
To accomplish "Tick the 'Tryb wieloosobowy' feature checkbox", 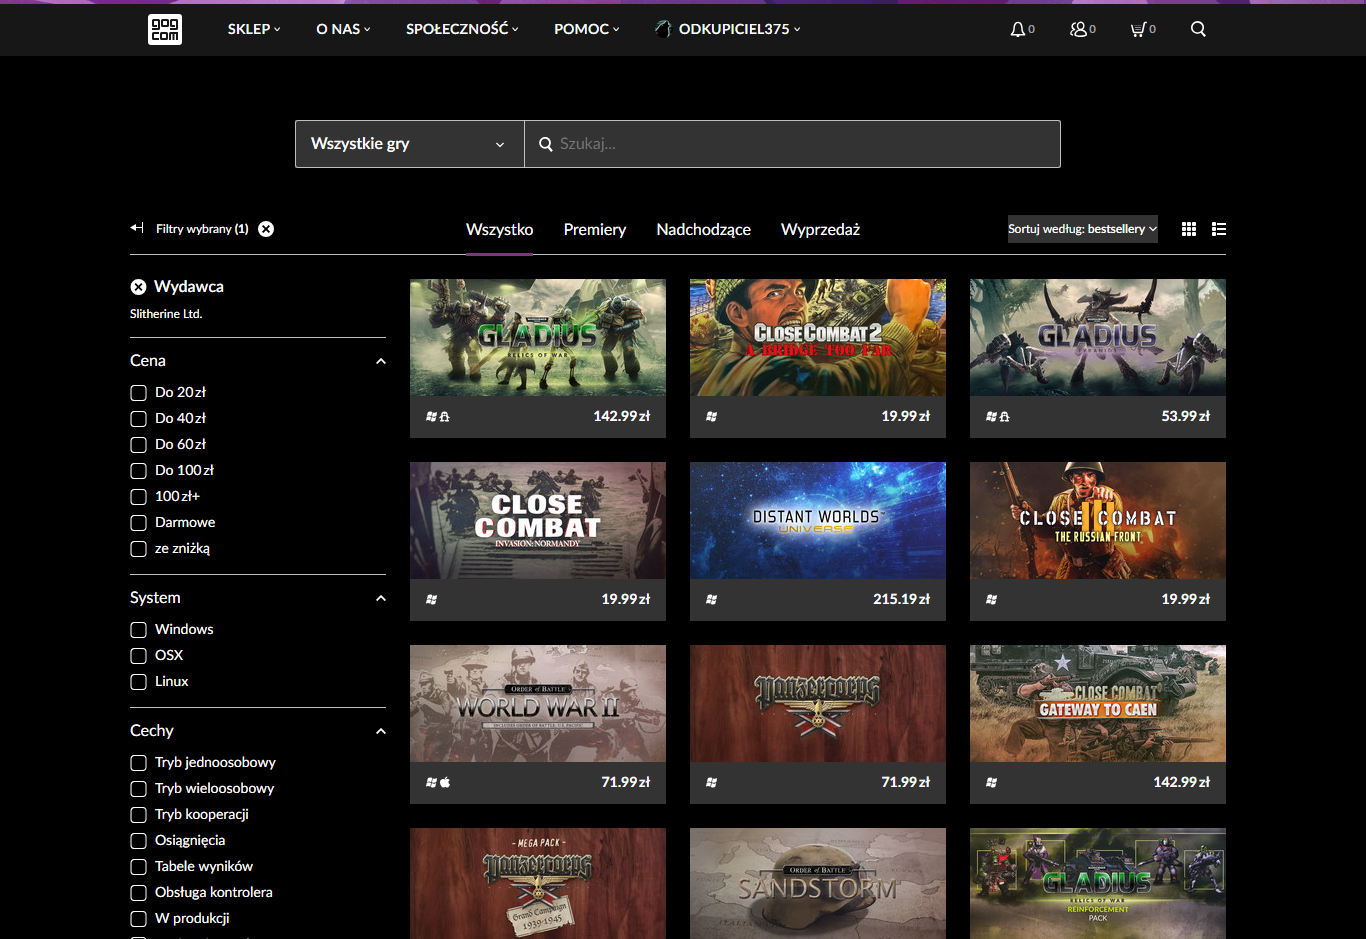I will click(x=139, y=789).
